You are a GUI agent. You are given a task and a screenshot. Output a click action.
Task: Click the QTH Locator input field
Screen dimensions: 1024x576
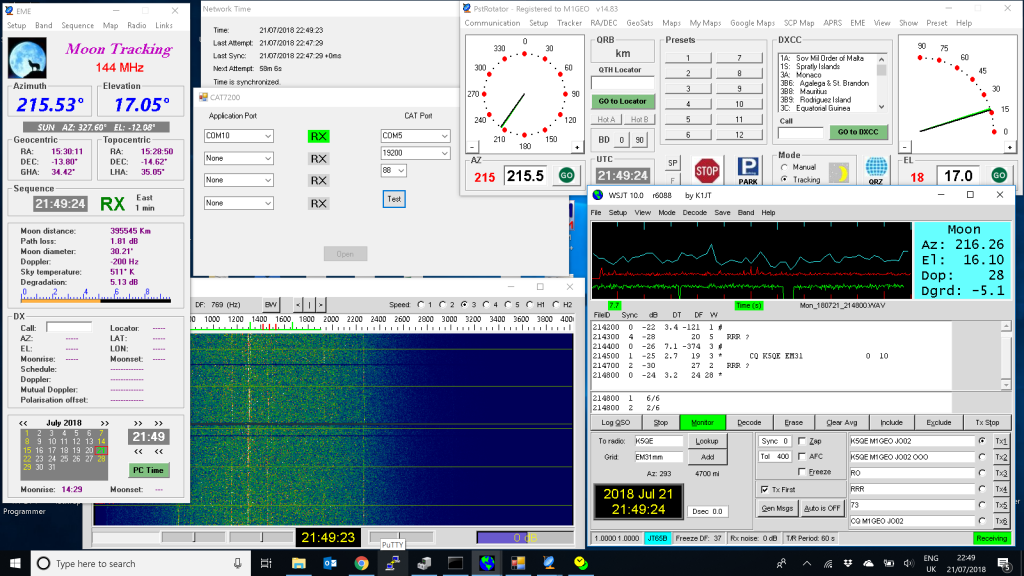[622, 83]
